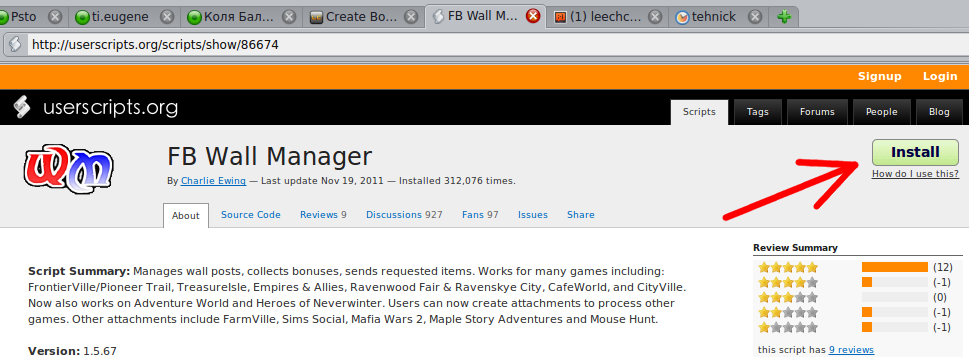
Task: Open the userscripts.org home text logo
Action: 110,108
